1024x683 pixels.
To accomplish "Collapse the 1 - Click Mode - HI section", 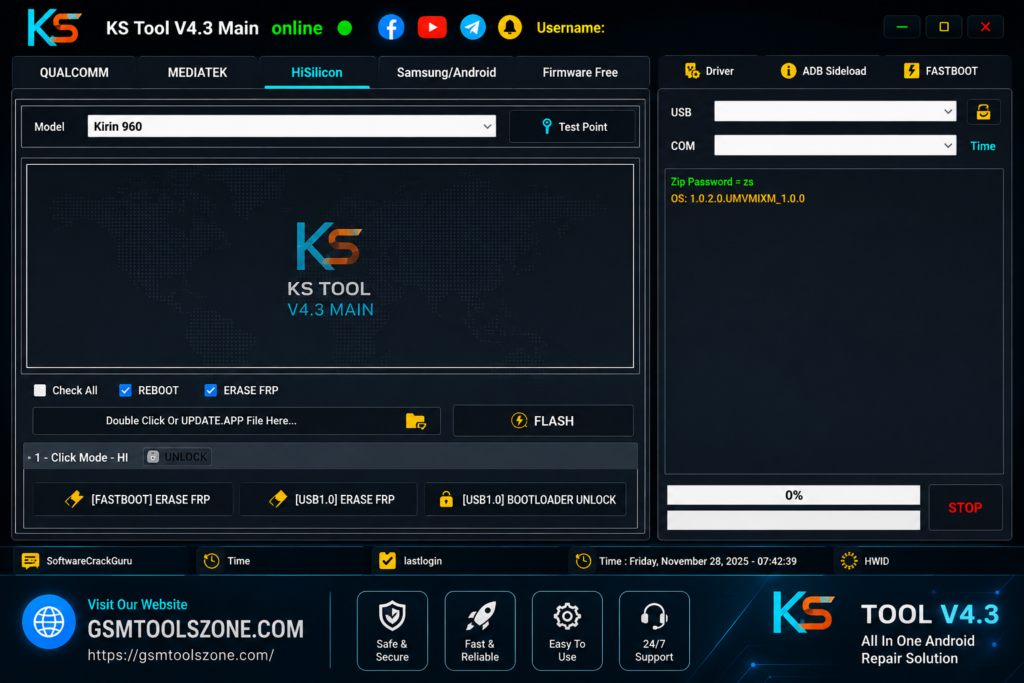I will tap(30, 458).
